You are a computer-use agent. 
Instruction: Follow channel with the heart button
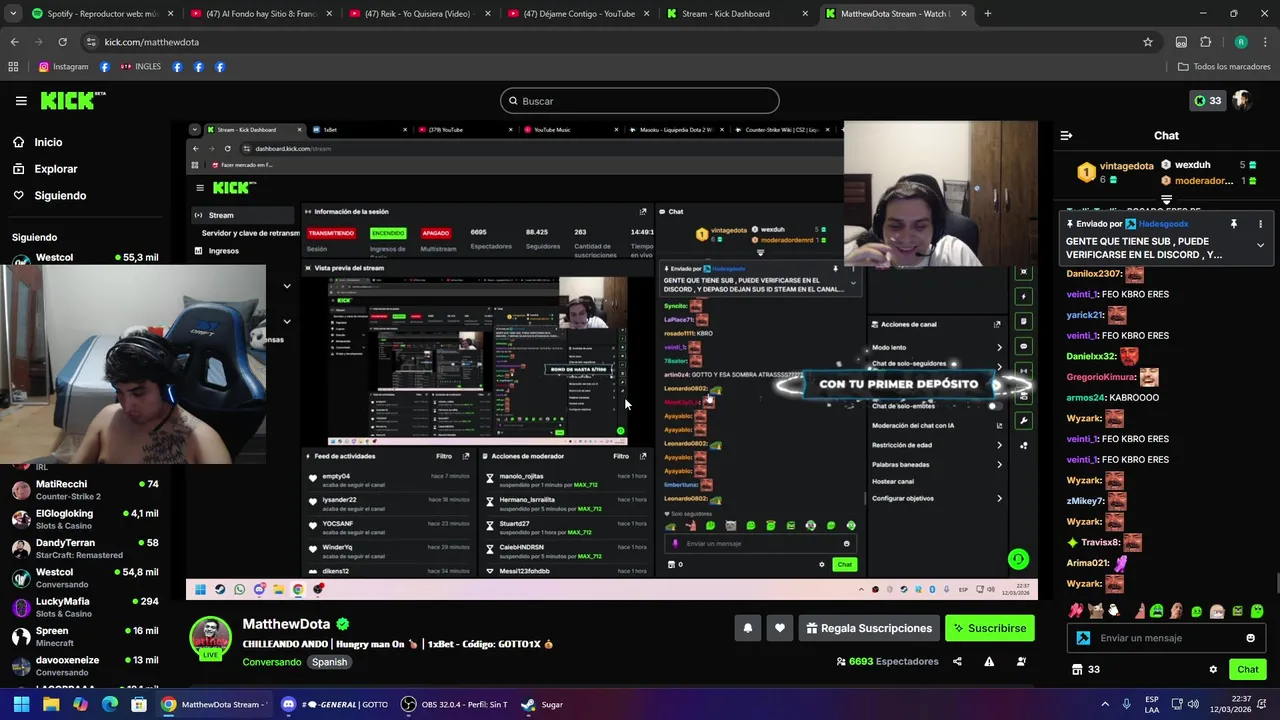tap(780, 628)
